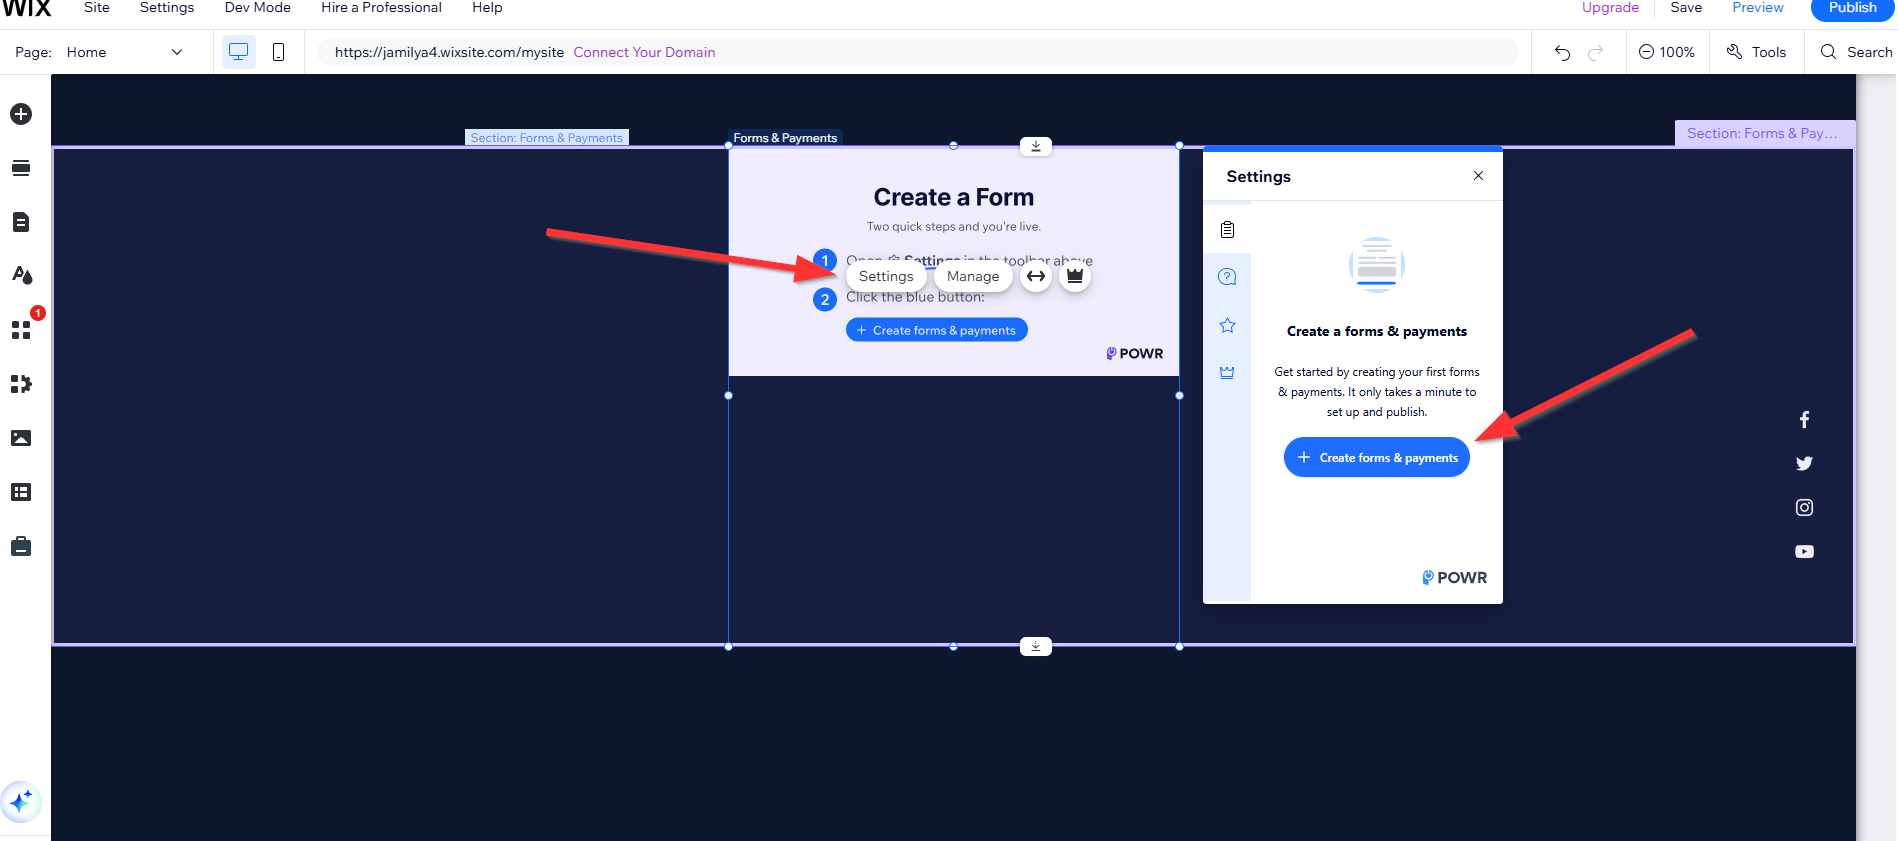The width and height of the screenshot is (1898, 841).
Task: Open the Site menu
Action: (97, 8)
